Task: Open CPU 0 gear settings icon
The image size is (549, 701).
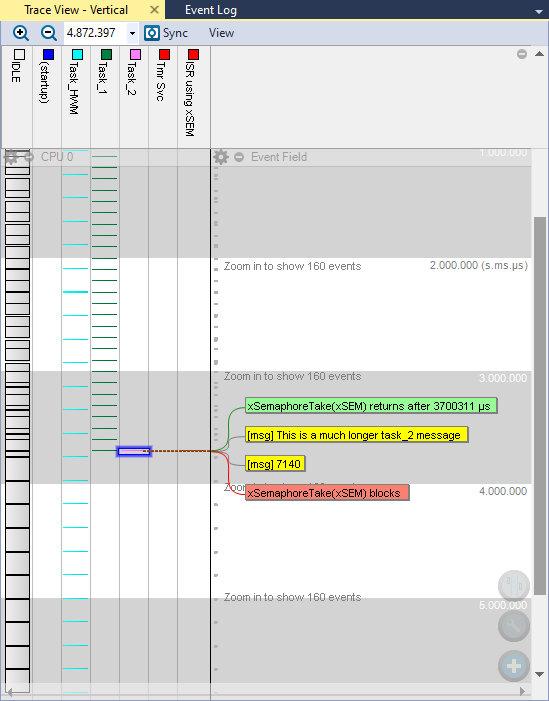Action: [11, 157]
